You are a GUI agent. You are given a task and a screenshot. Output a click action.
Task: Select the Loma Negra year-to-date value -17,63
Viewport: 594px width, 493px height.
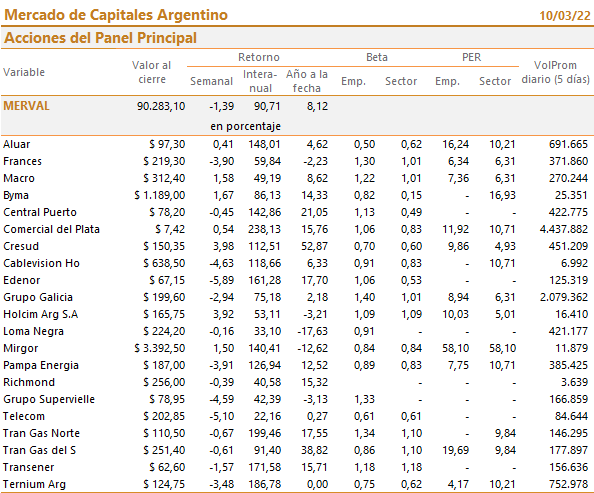tap(313, 331)
